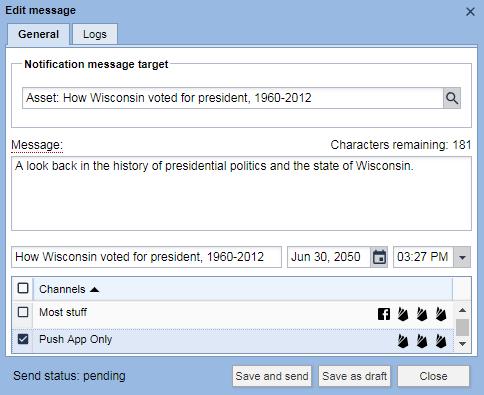Click the channel list scroll down arrow
Viewport: 484px width, 395px height.
(x=462, y=344)
